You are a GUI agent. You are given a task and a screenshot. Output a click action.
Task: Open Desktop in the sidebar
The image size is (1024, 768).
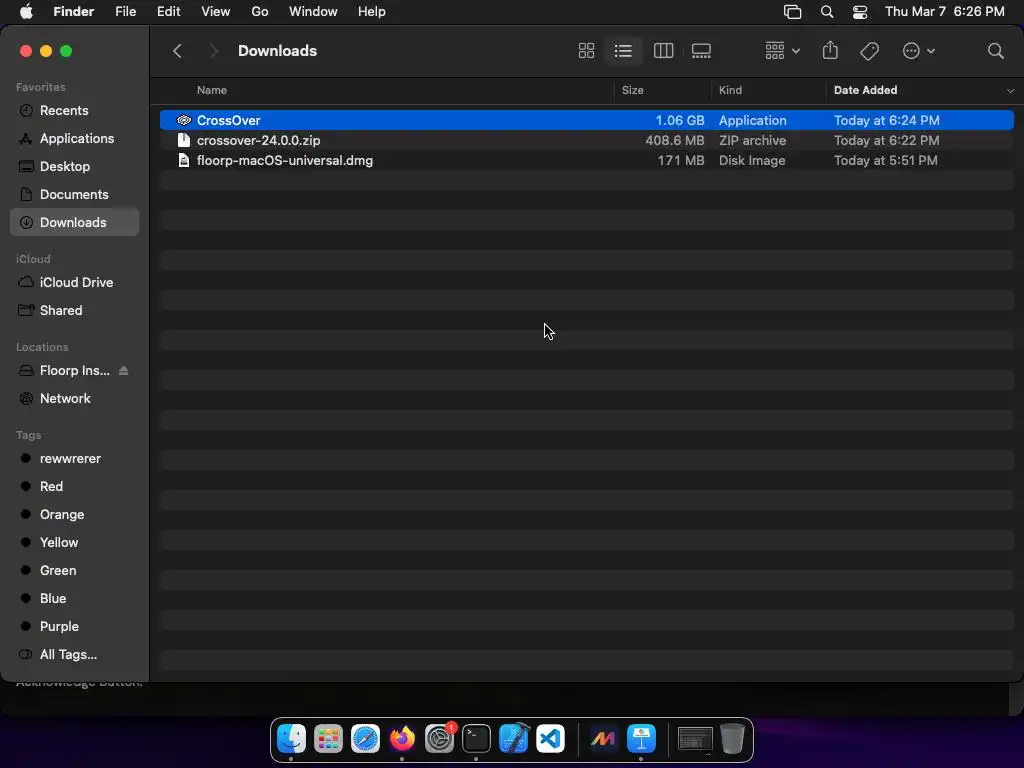(x=74, y=167)
